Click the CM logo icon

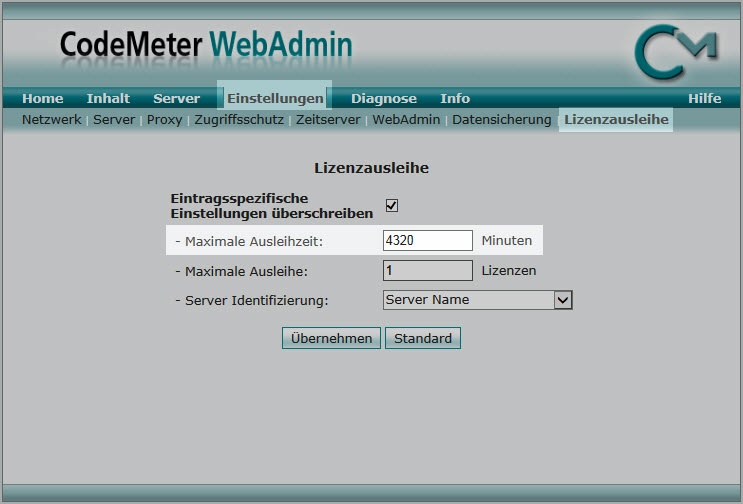tap(676, 51)
